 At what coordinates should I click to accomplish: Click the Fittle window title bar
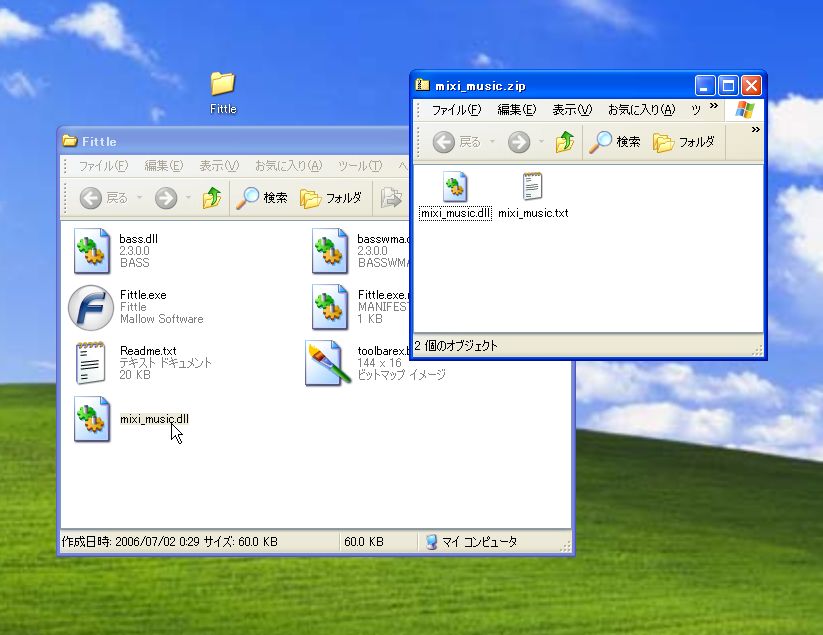point(234,141)
